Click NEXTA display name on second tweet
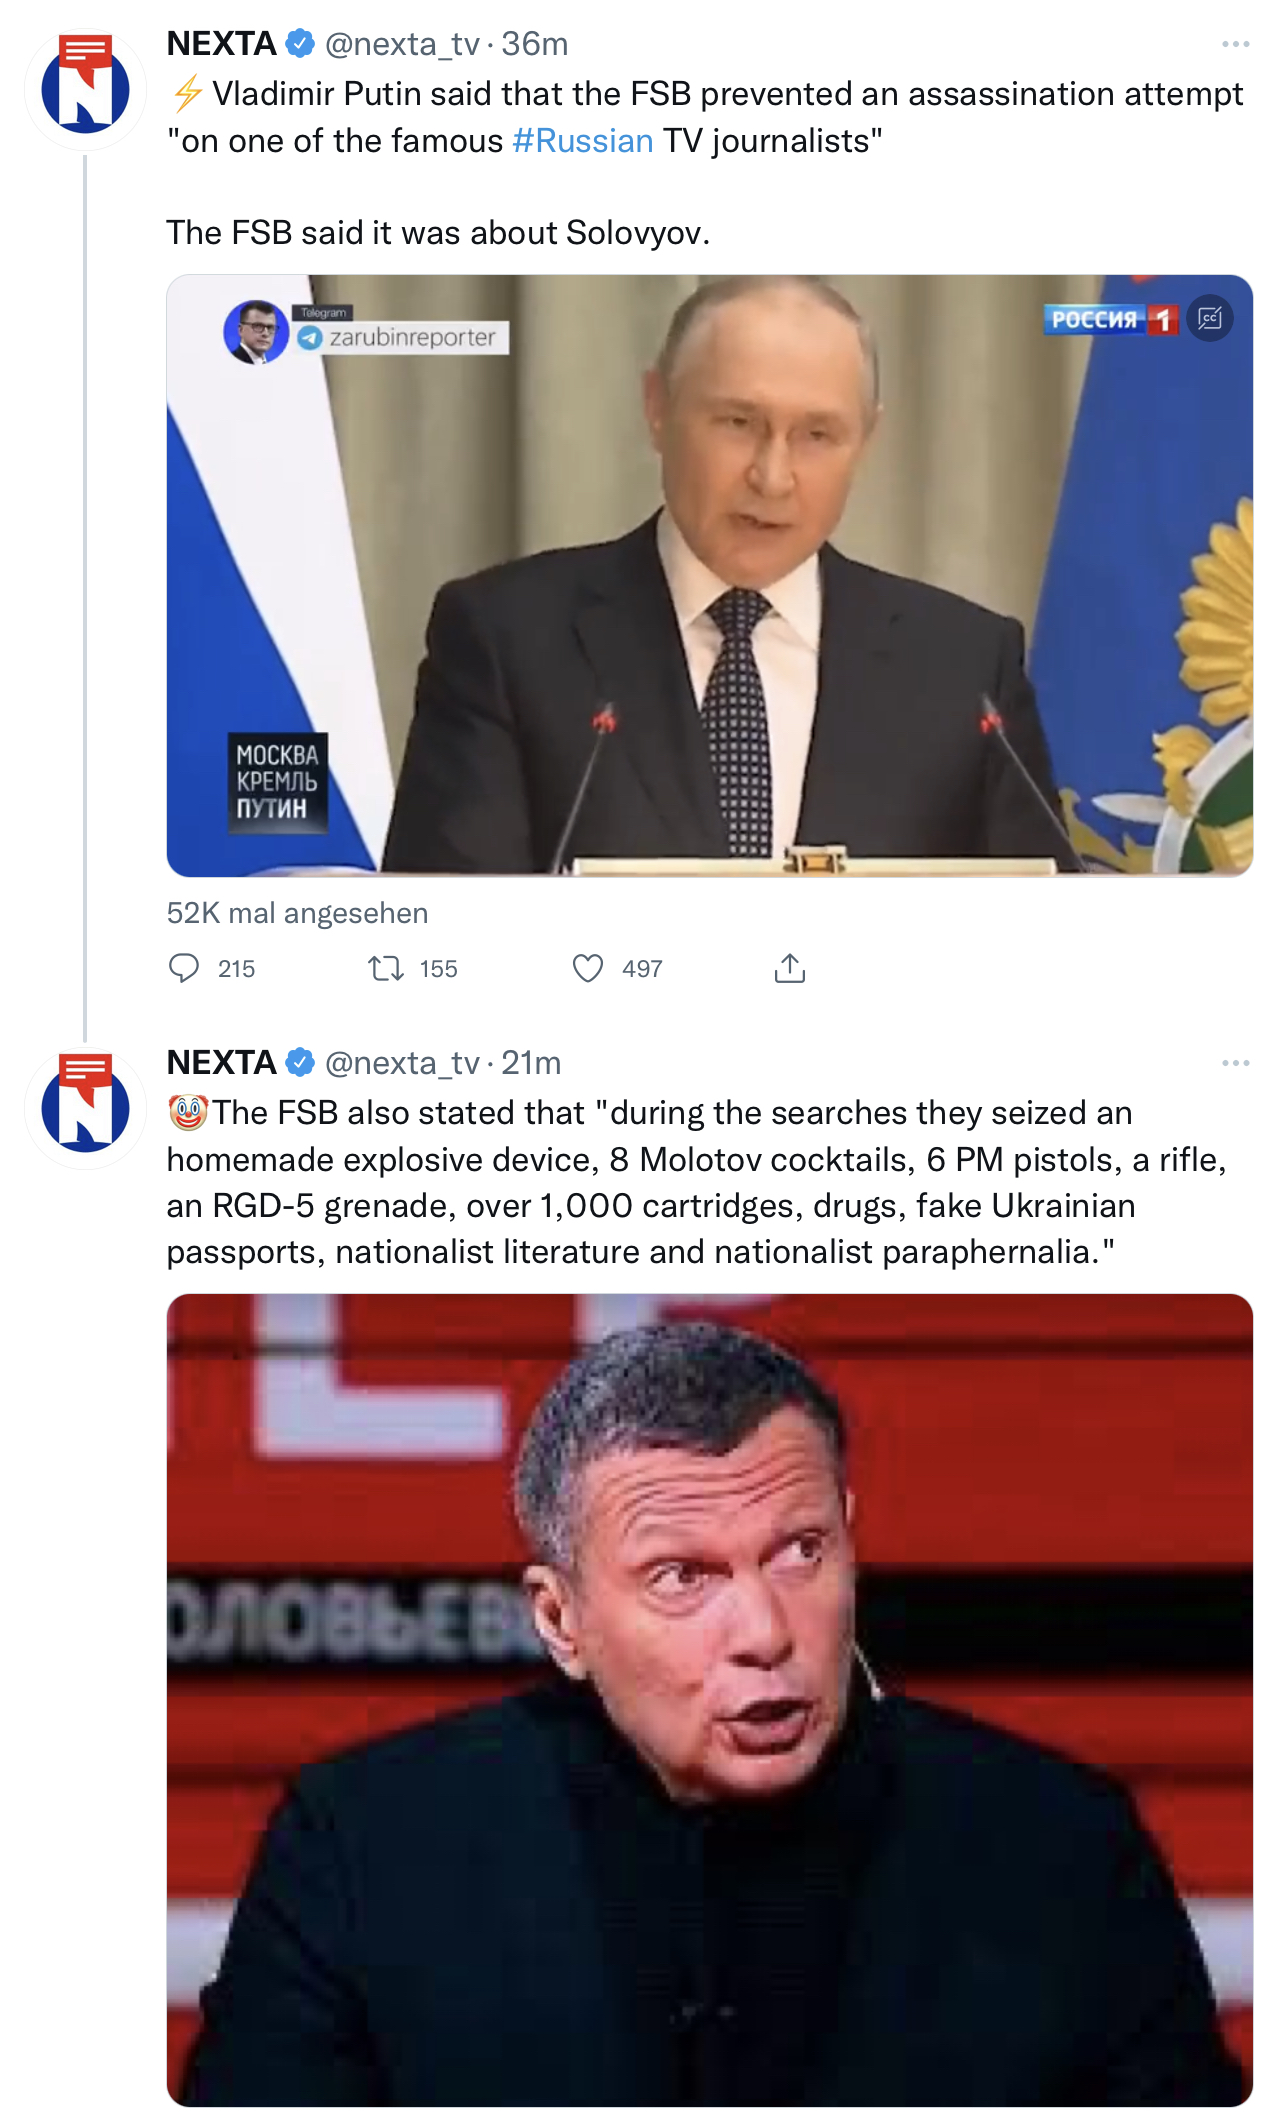 point(221,1062)
